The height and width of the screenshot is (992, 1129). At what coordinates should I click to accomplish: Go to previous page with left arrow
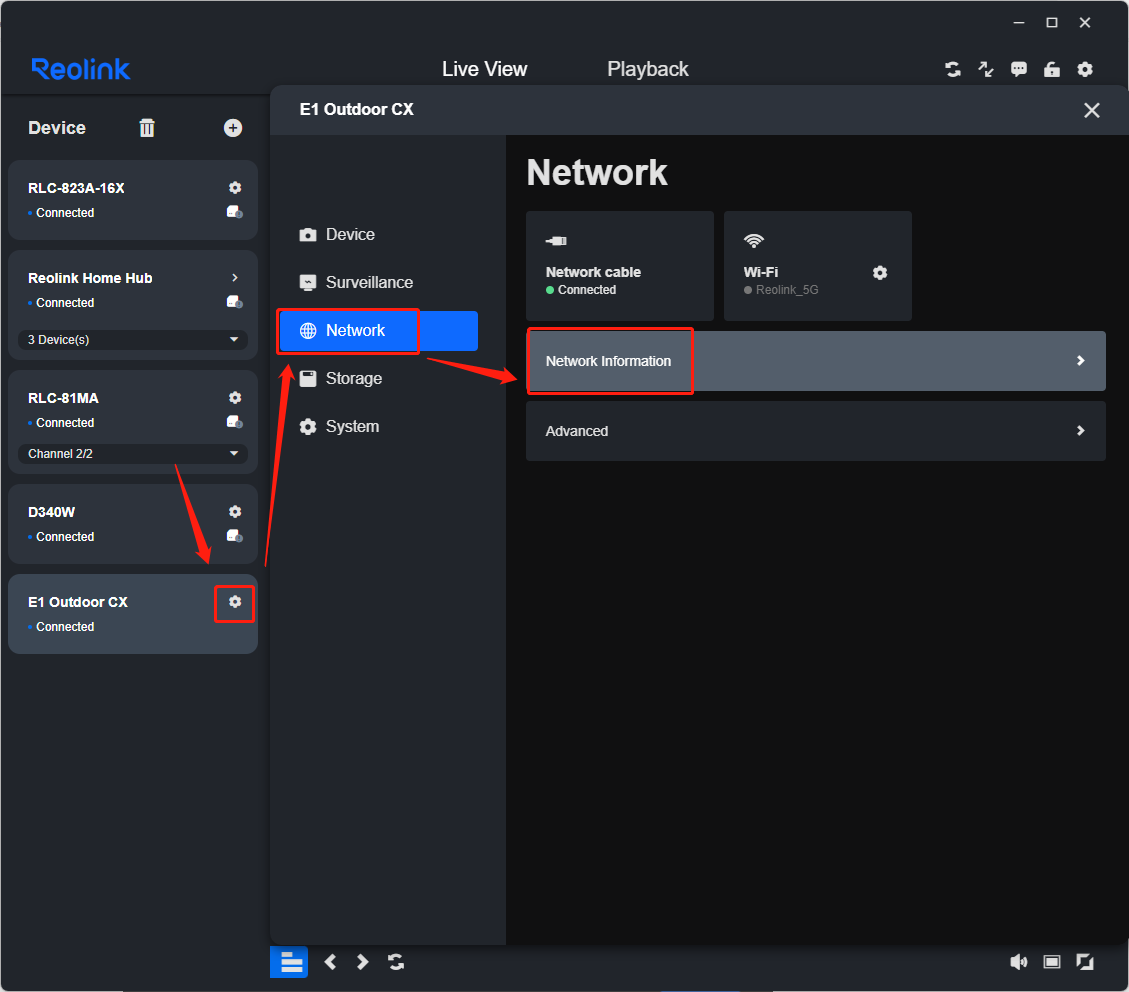[330, 962]
